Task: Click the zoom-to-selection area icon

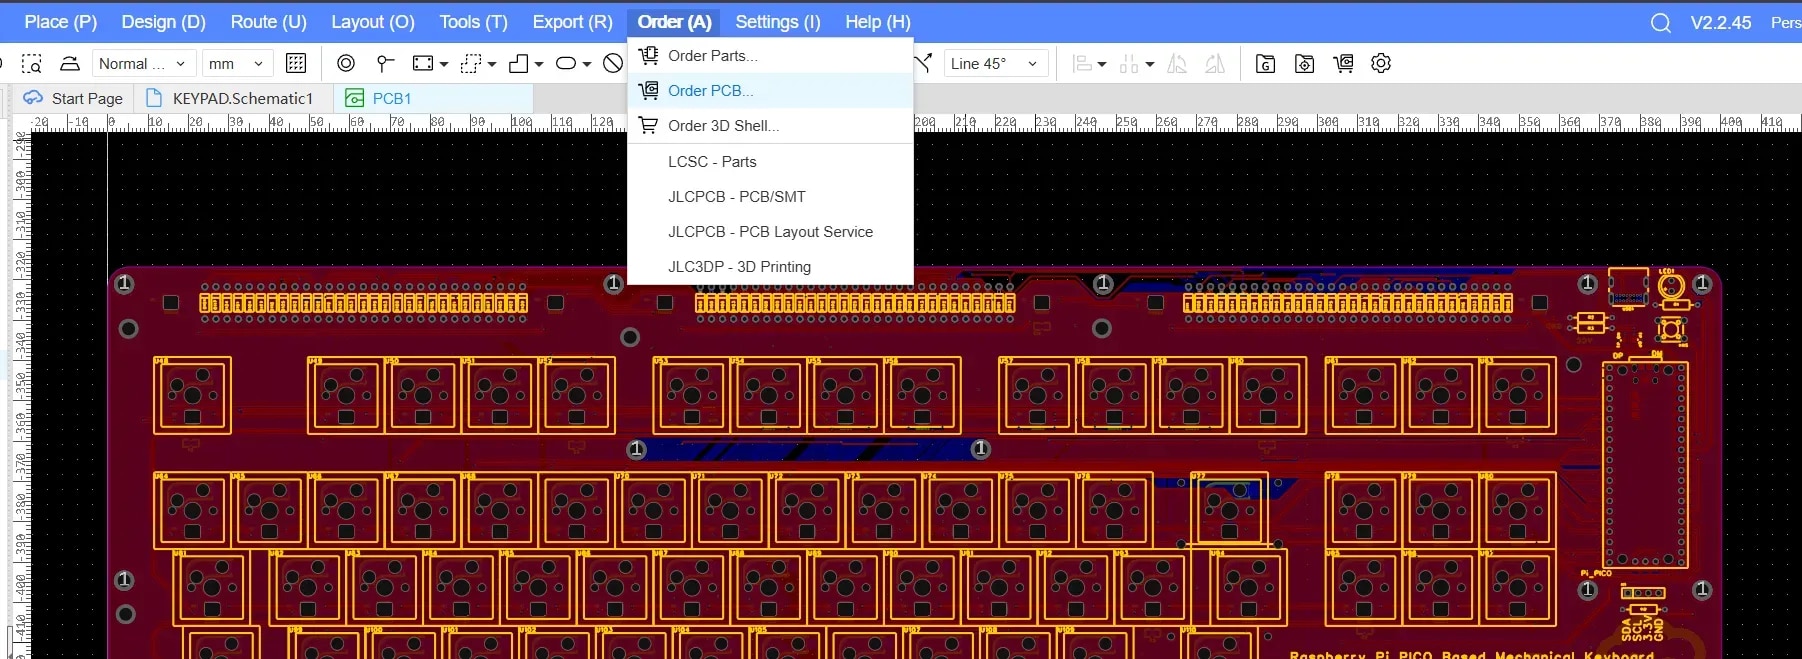Action: point(32,63)
